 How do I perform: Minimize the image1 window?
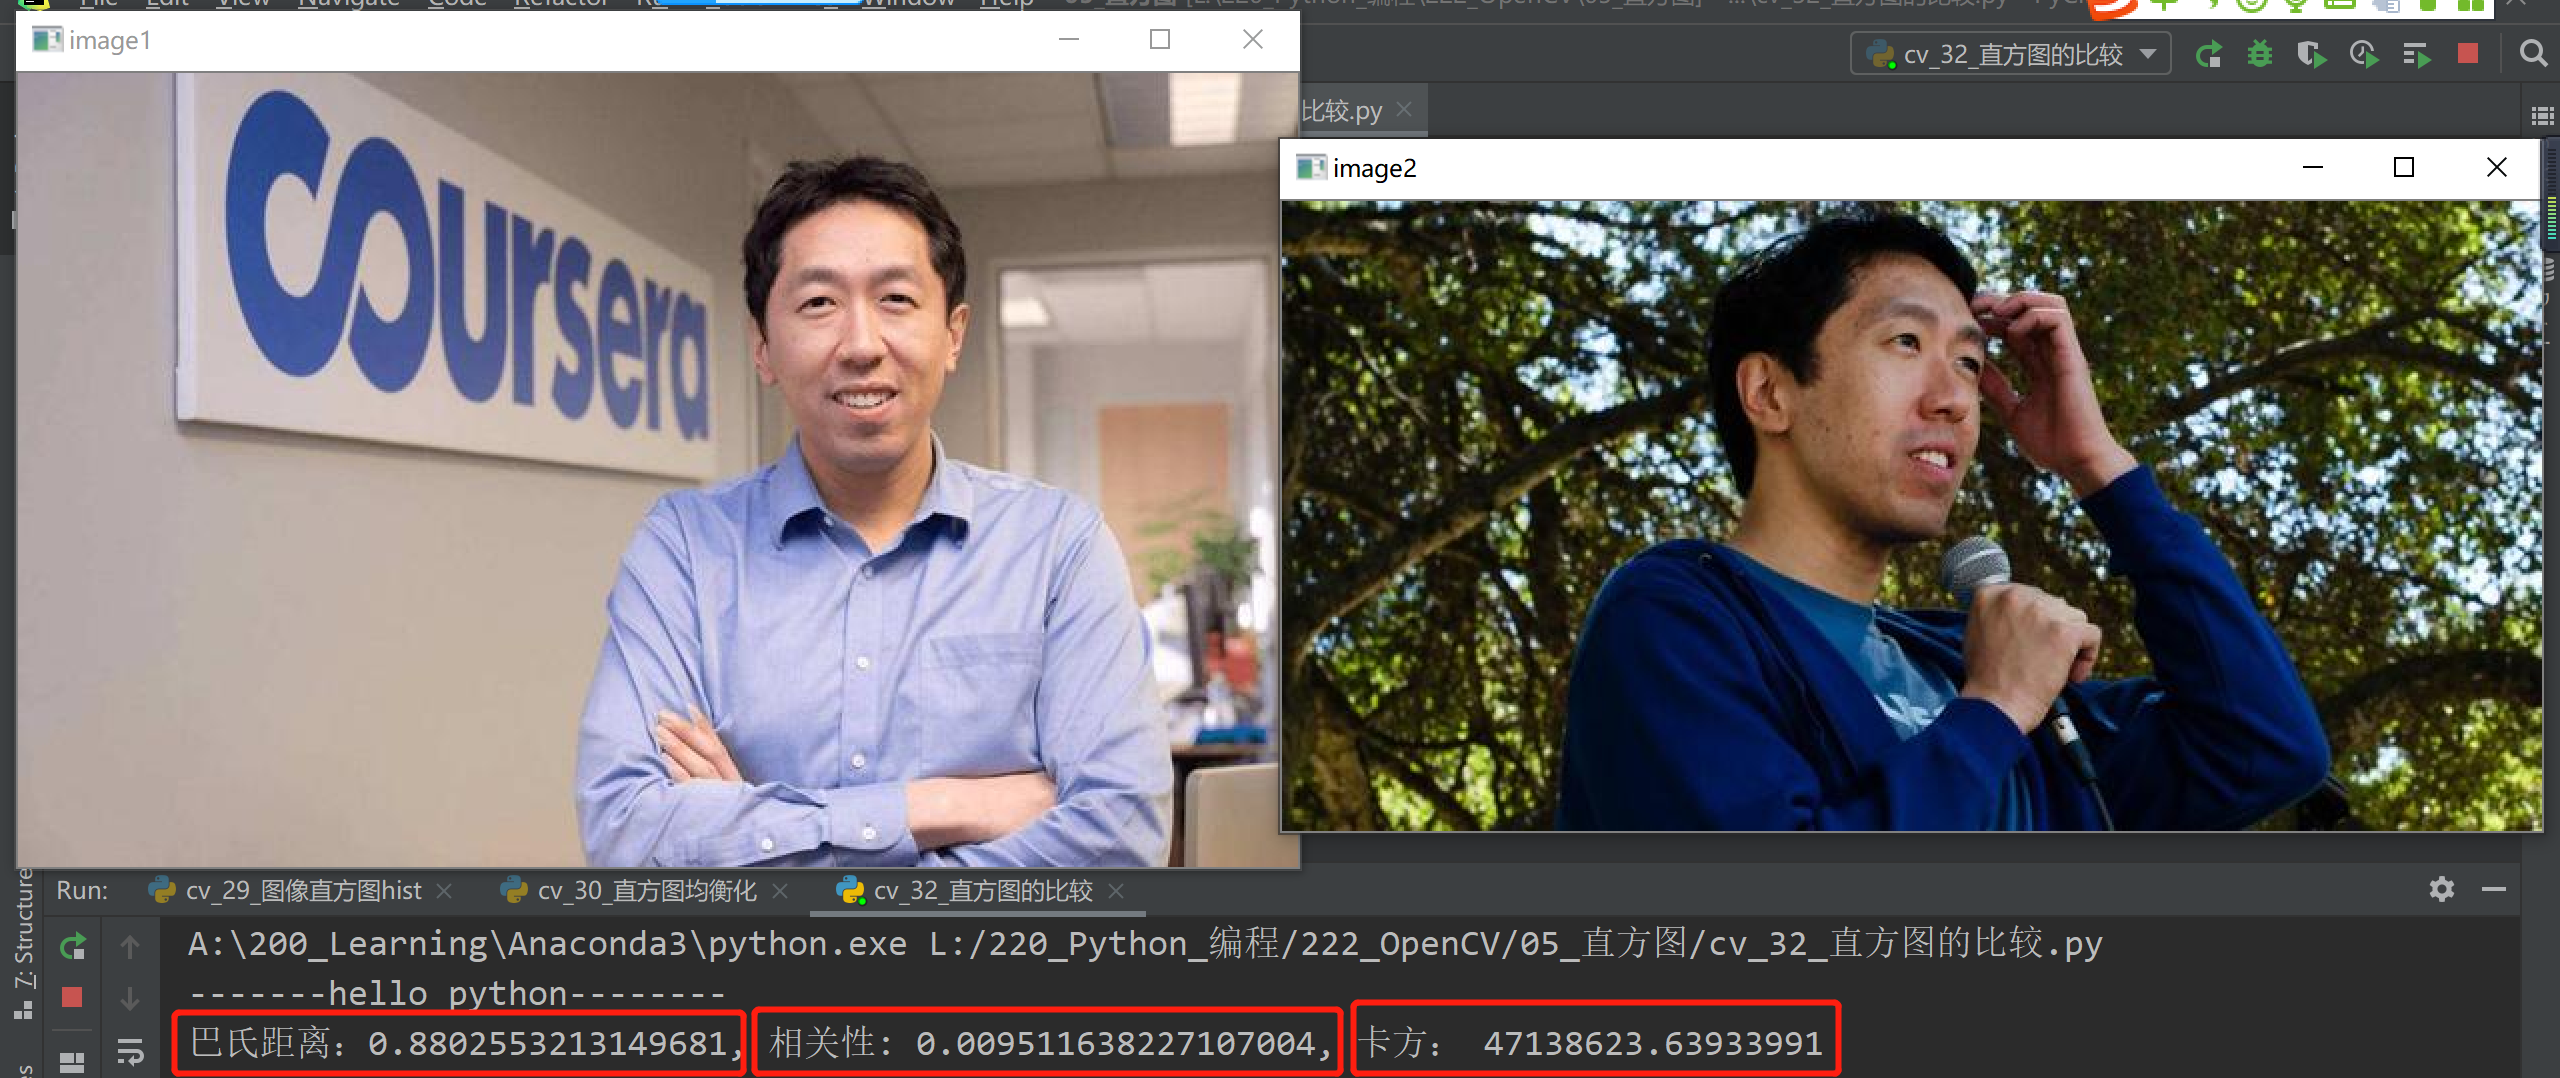[x=1069, y=39]
